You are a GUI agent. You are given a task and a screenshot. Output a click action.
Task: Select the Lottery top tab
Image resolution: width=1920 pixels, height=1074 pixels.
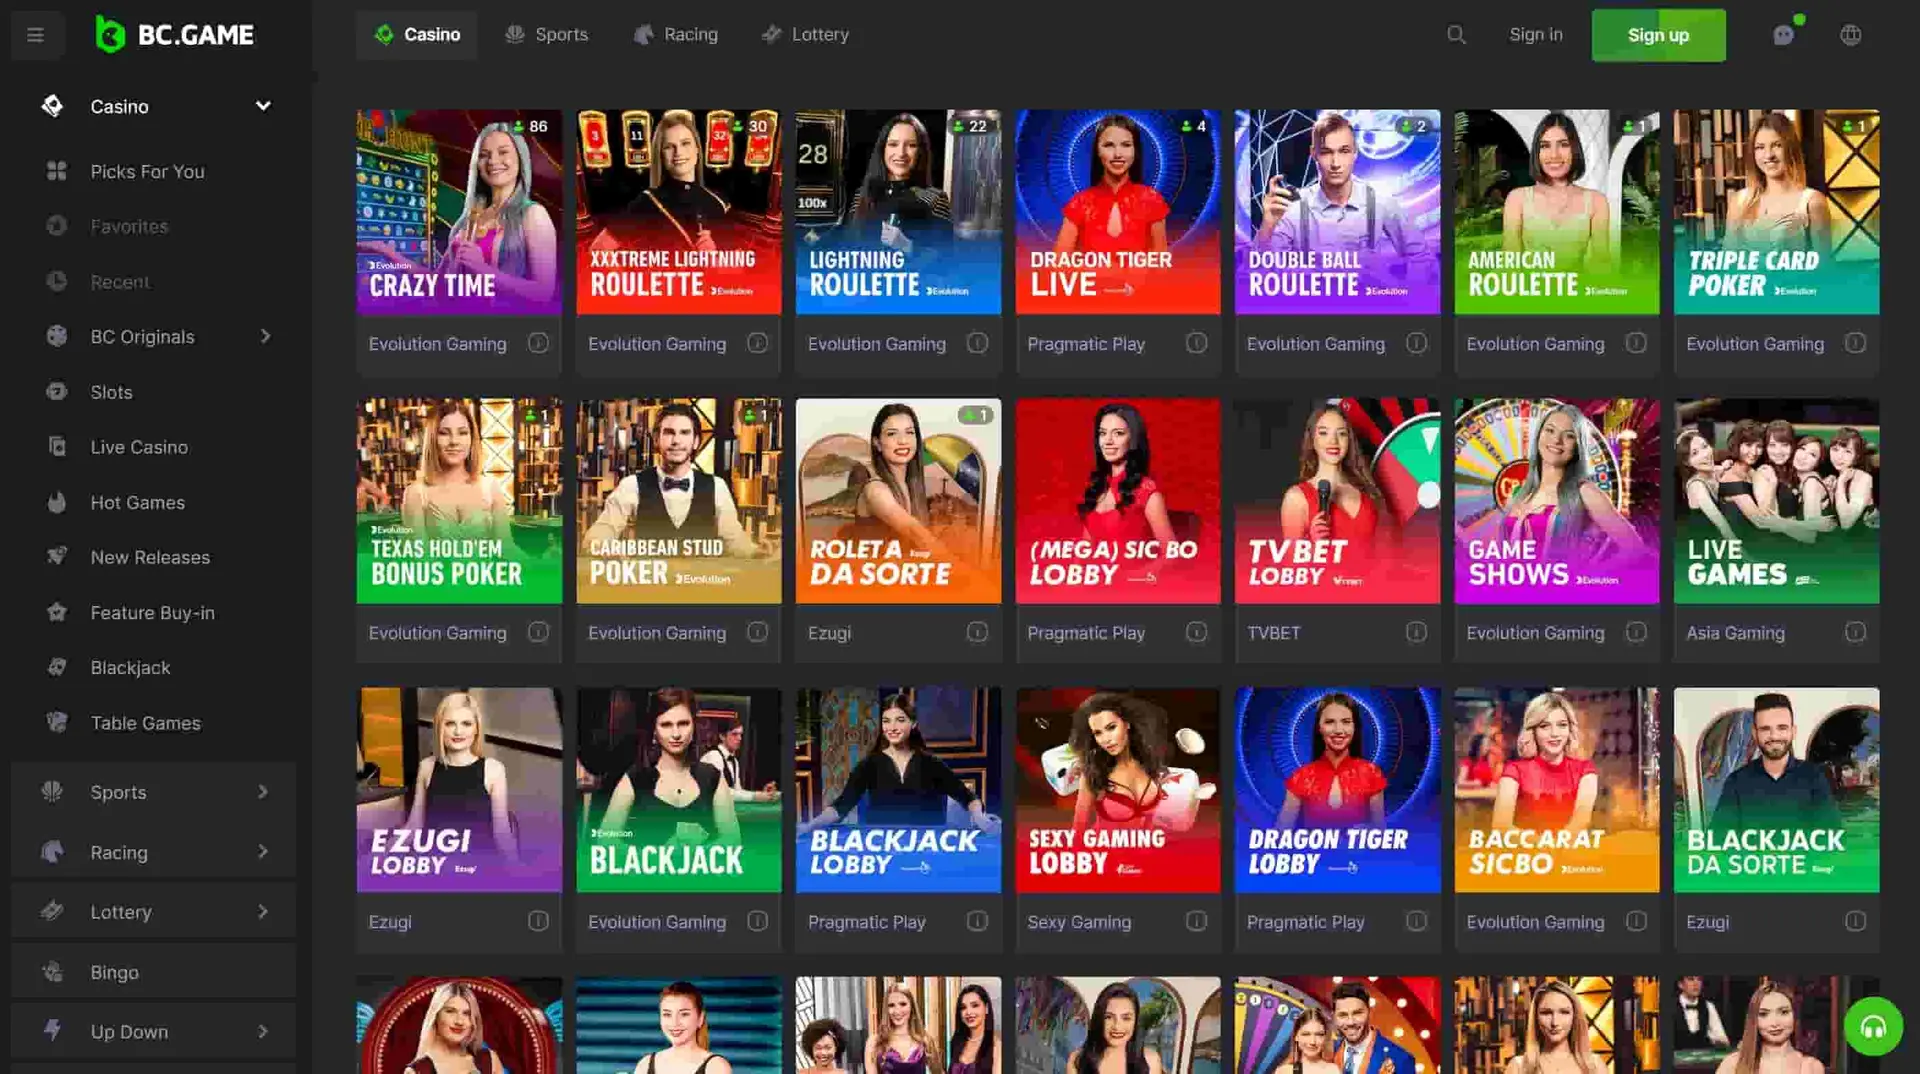click(805, 35)
